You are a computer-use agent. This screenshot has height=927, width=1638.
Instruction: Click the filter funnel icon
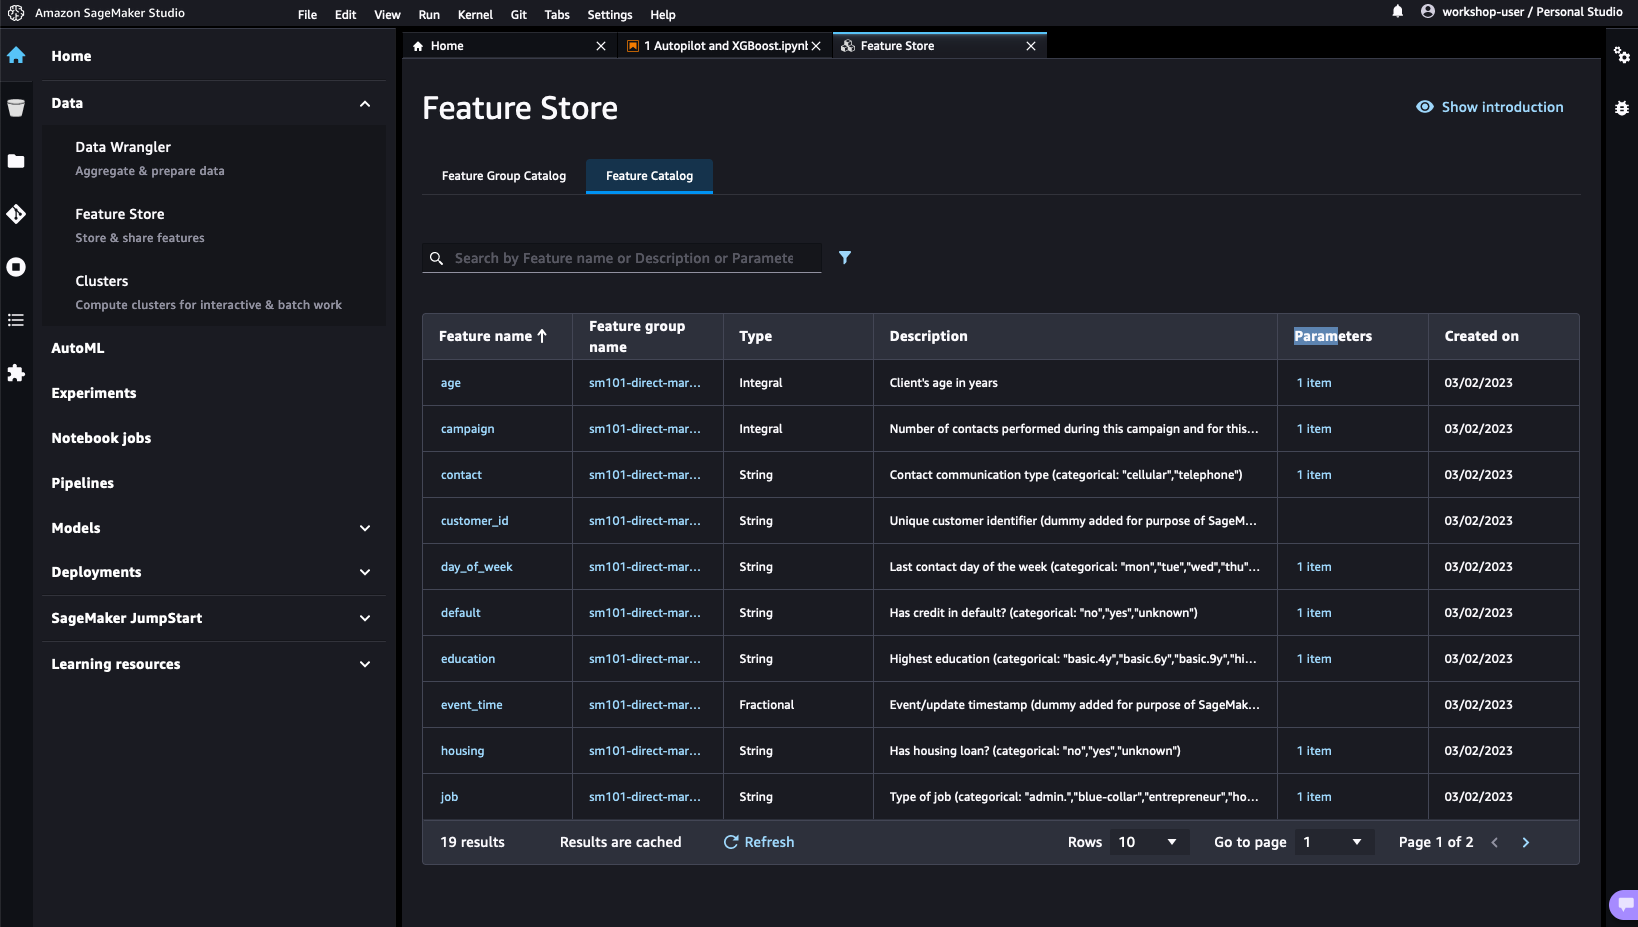point(845,258)
